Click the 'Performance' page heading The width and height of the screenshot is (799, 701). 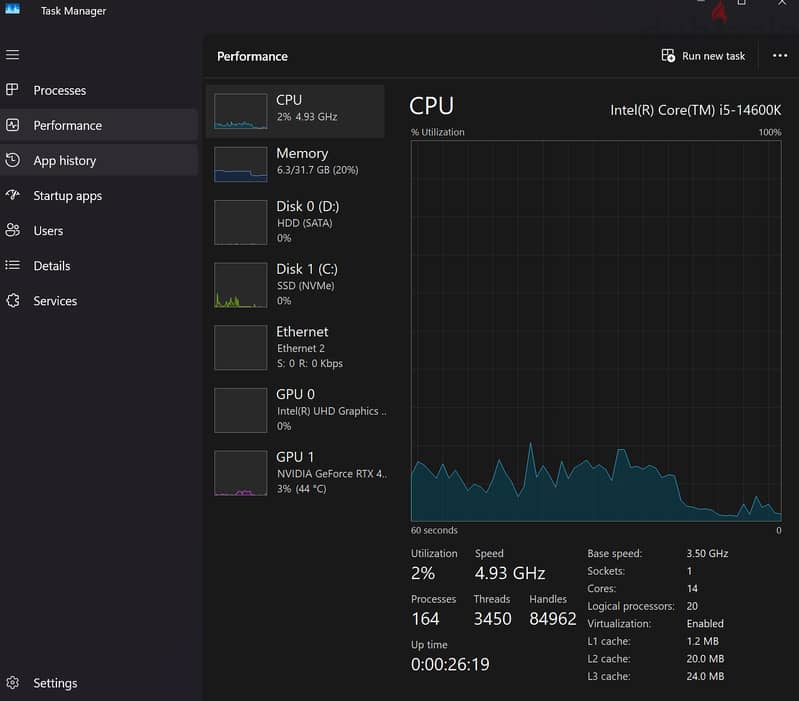coord(252,56)
